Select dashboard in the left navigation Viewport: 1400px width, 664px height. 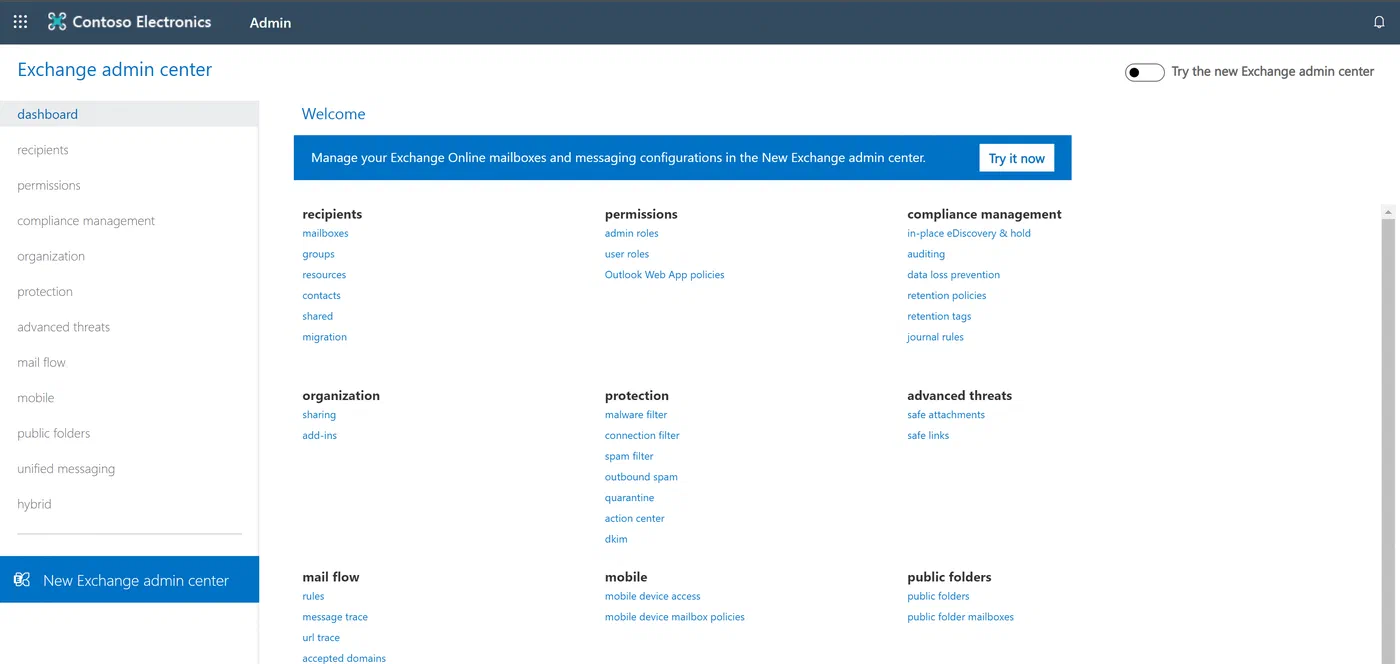click(x=129, y=114)
